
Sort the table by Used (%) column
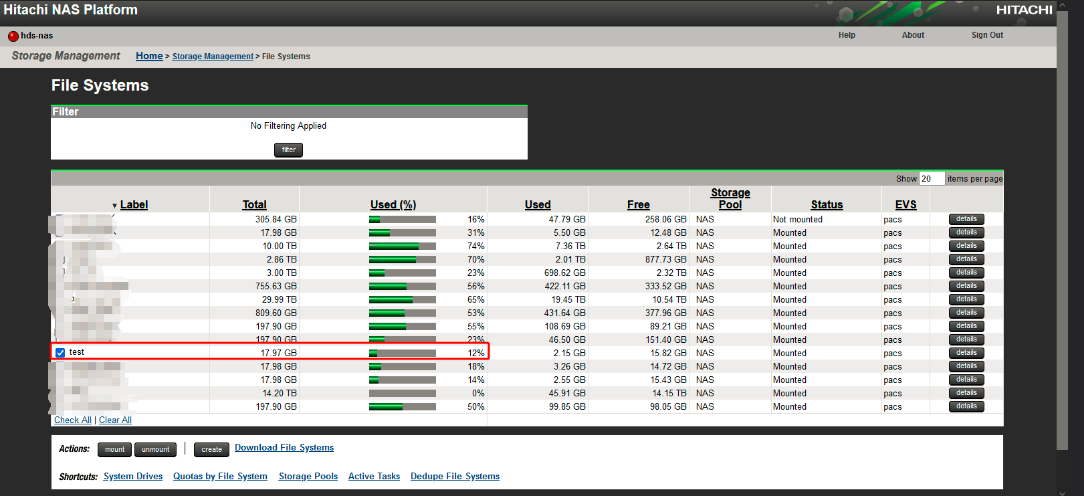(393, 204)
